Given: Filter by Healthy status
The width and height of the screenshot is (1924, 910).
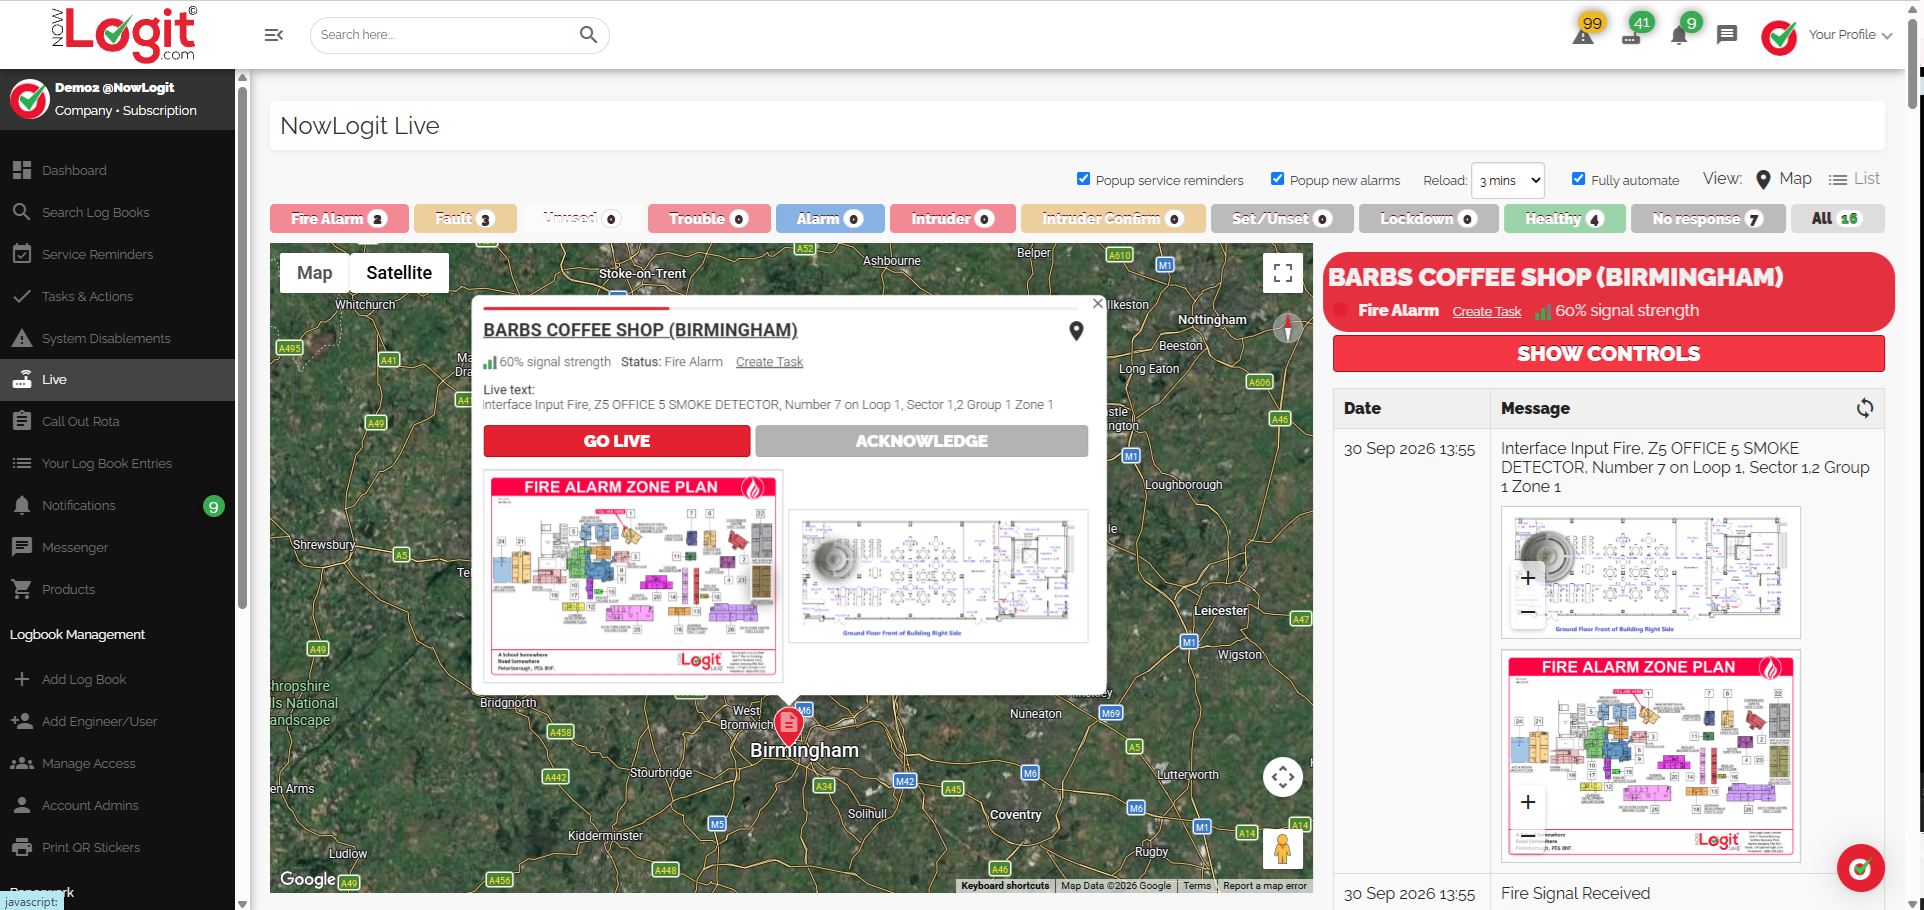Looking at the screenshot, I should (1565, 218).
